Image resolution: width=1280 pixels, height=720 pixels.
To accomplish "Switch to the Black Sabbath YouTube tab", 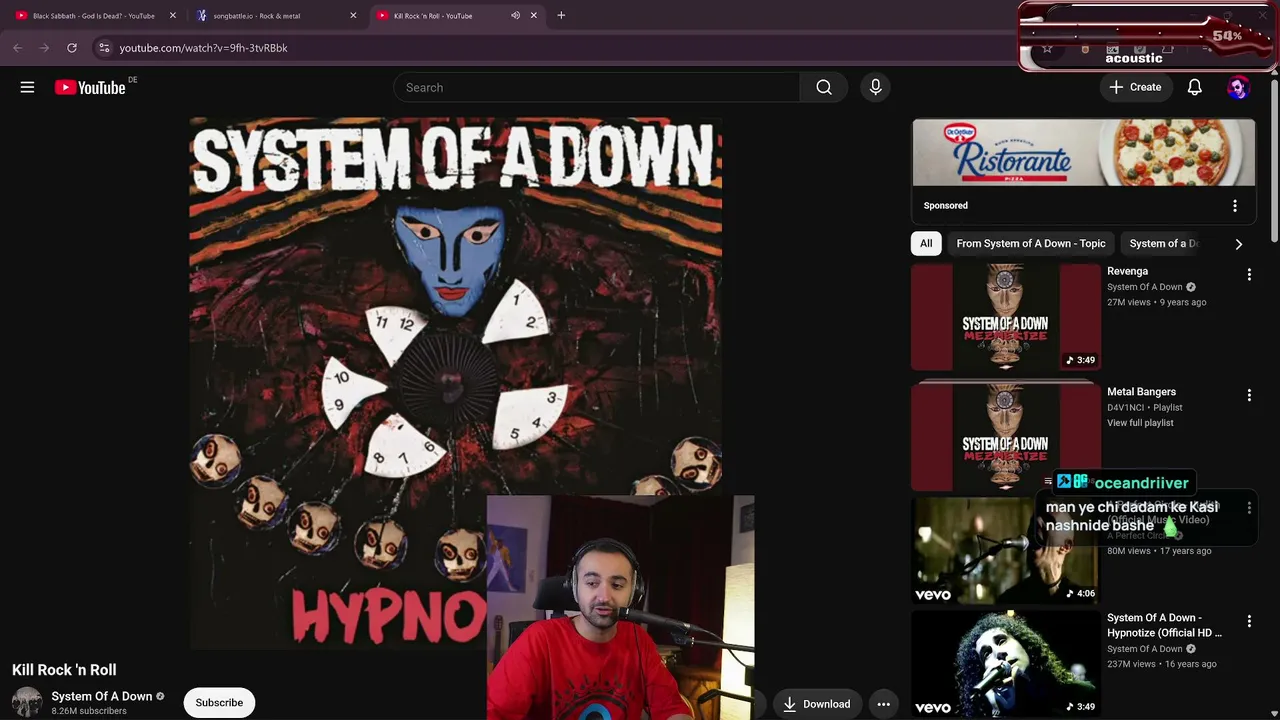I will click(x=93, y=16).
